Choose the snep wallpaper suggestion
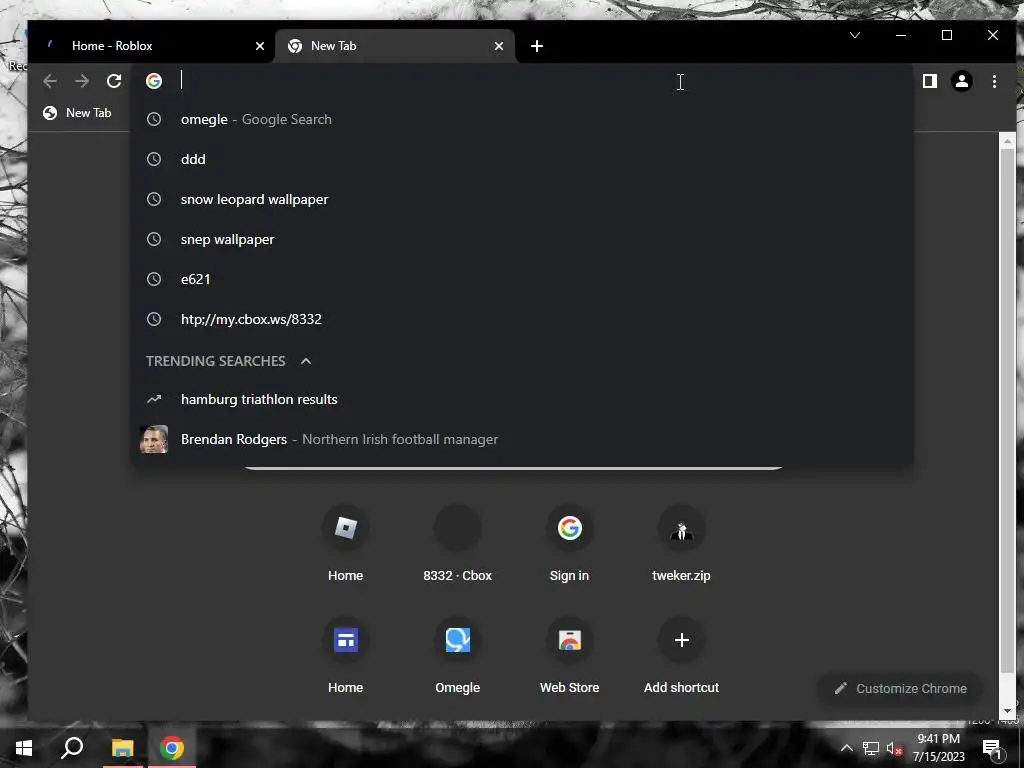This screenshot has height=768, width=1024. click(522, 239)
